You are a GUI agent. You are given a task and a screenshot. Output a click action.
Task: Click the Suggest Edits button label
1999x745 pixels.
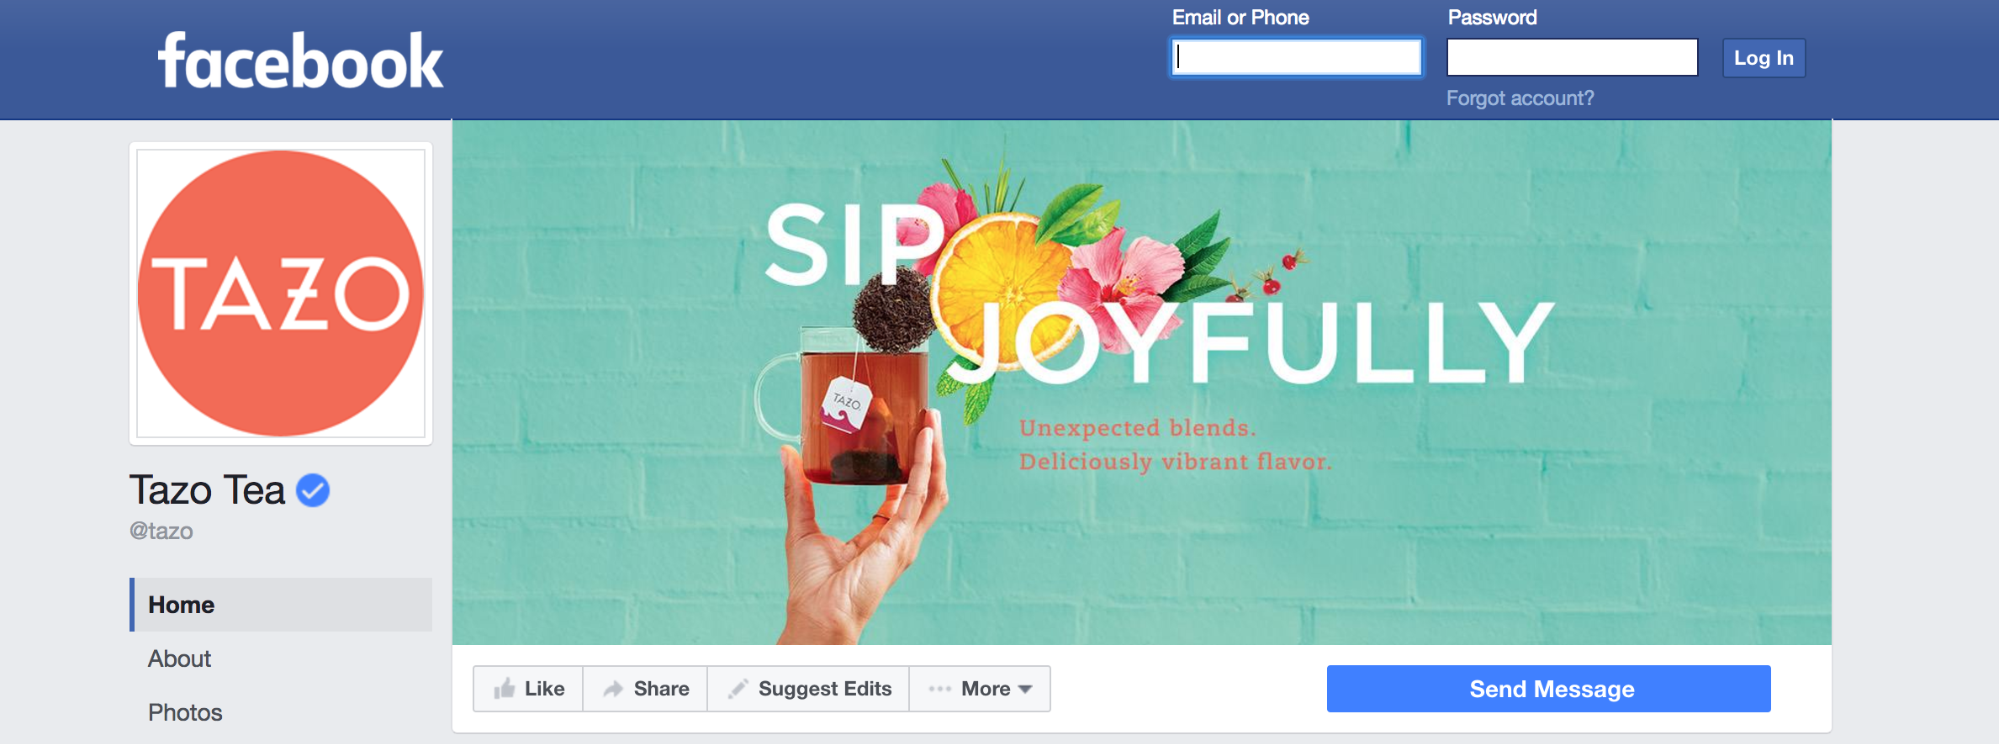(825, 689)
